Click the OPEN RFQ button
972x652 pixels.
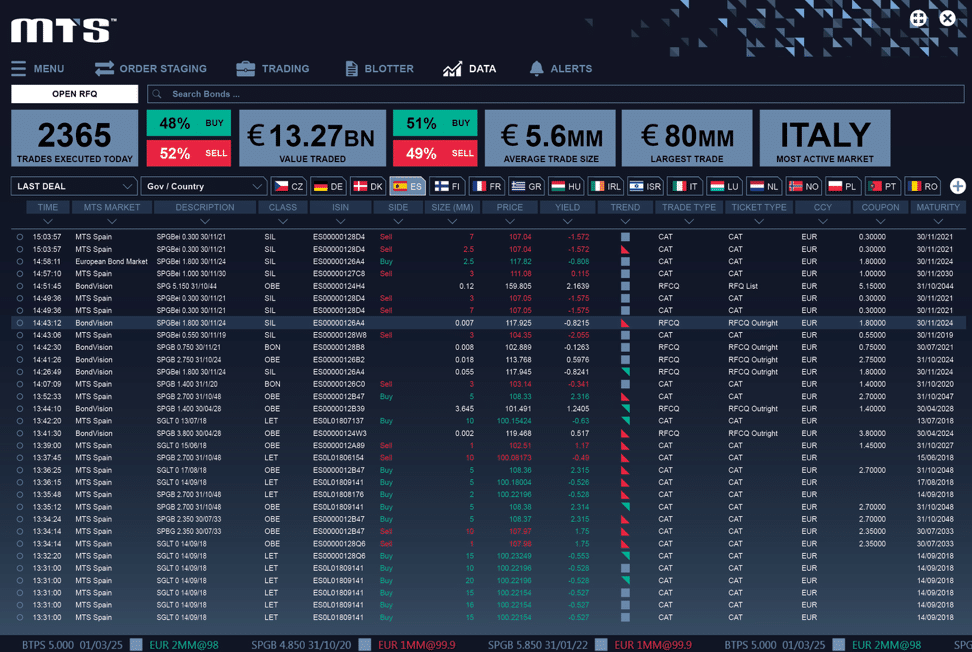point(74,94)
